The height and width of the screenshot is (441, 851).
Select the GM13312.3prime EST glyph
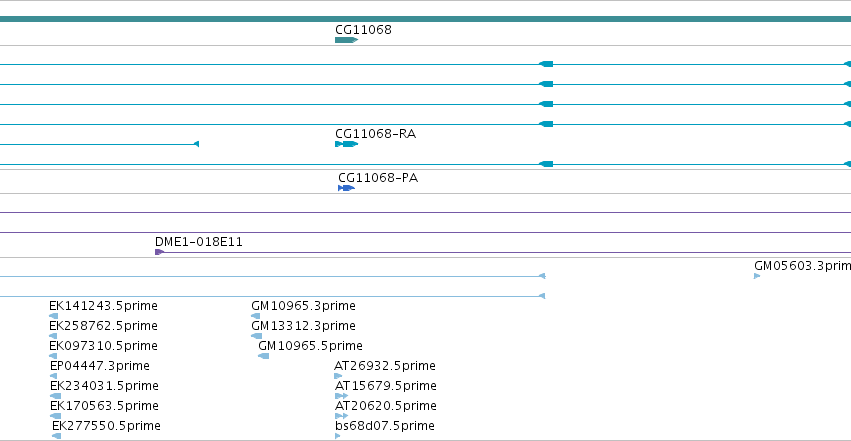(x=257, y=336)
